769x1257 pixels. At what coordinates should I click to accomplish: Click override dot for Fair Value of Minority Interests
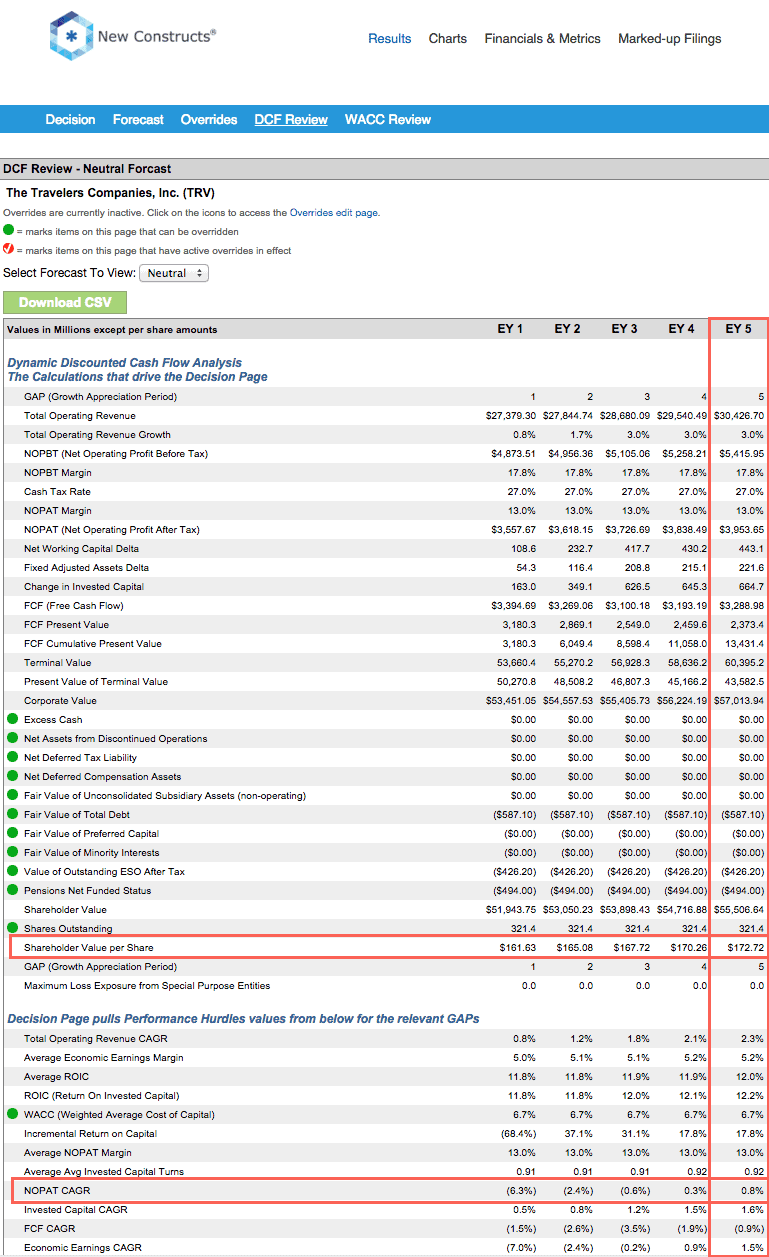tap(12, 852)
